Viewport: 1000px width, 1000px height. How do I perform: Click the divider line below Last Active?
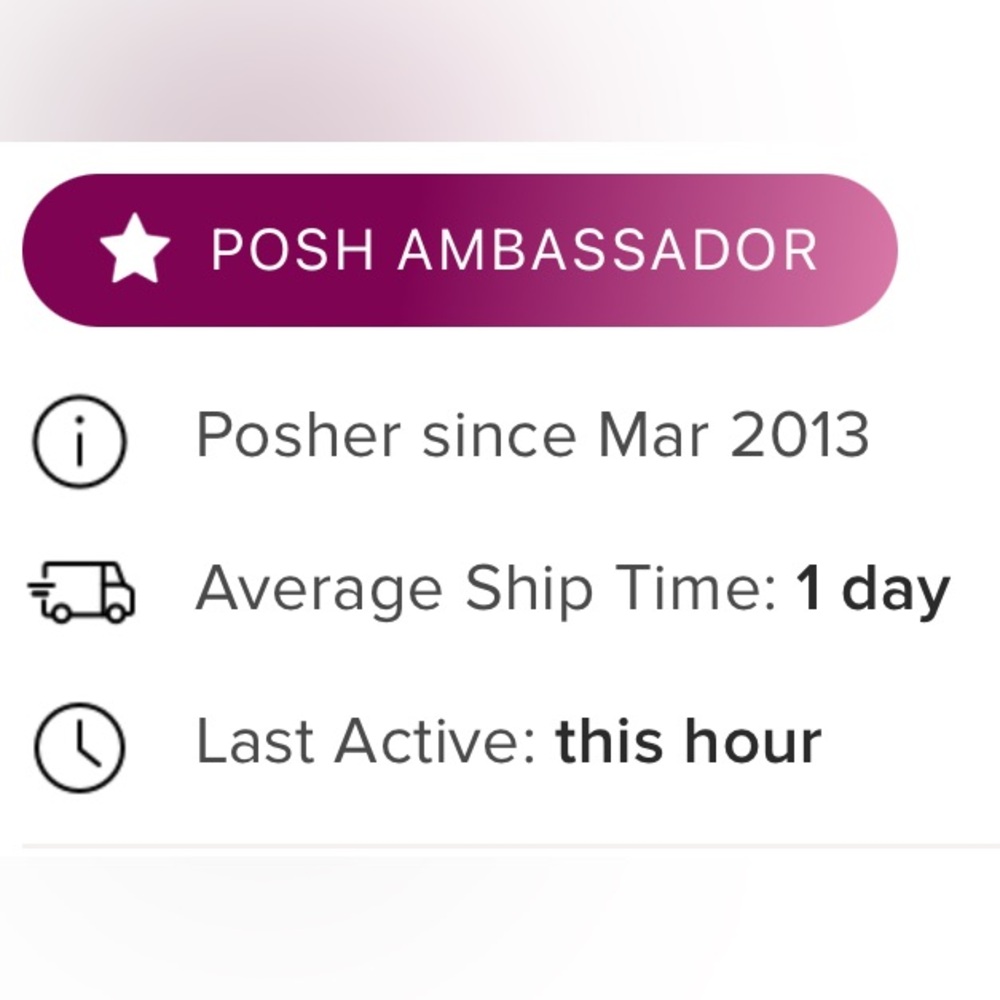point(500,845)
